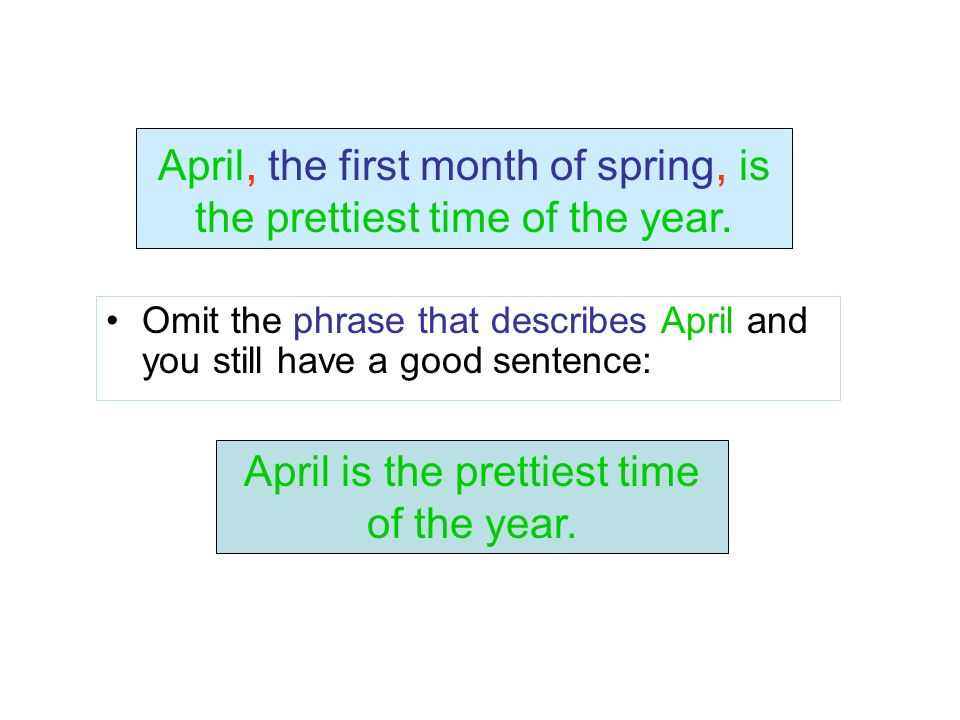This screenshot has height=720, width=960.
Task: Click the bullet point before Omit
Action: point(111,320)
